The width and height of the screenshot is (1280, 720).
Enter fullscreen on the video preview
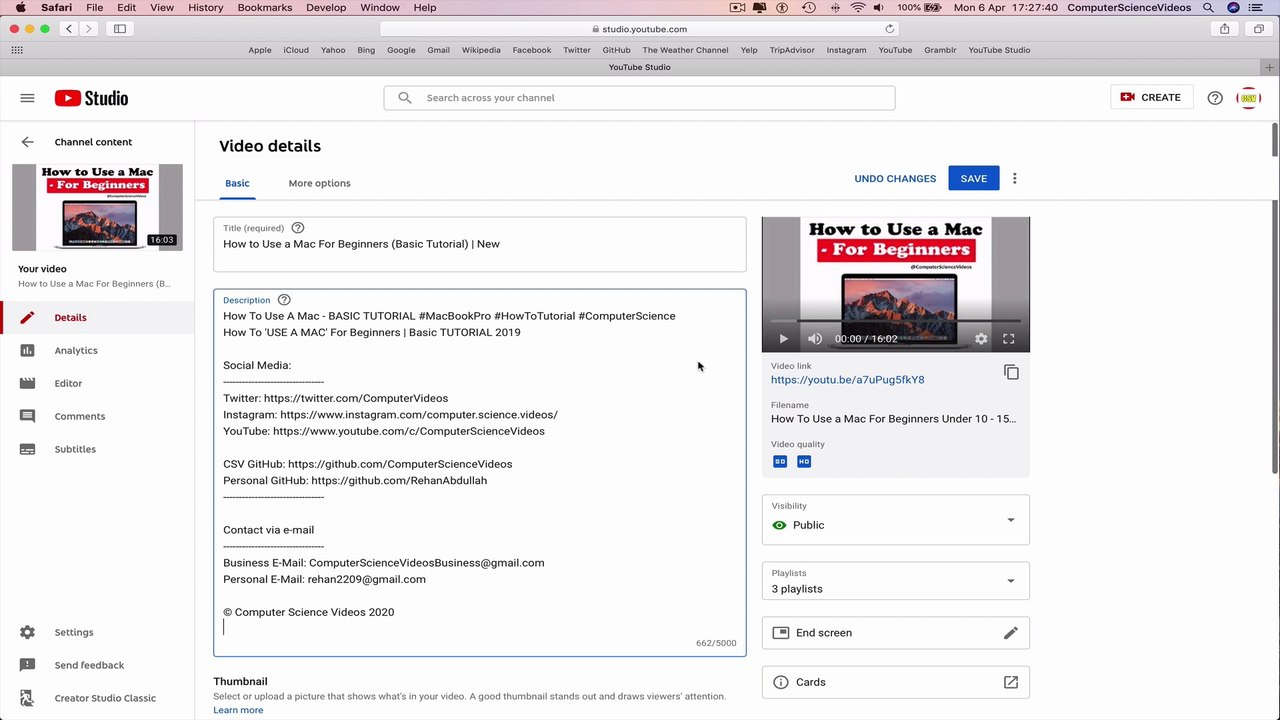pyautogui.click(x=1009, y=339)
